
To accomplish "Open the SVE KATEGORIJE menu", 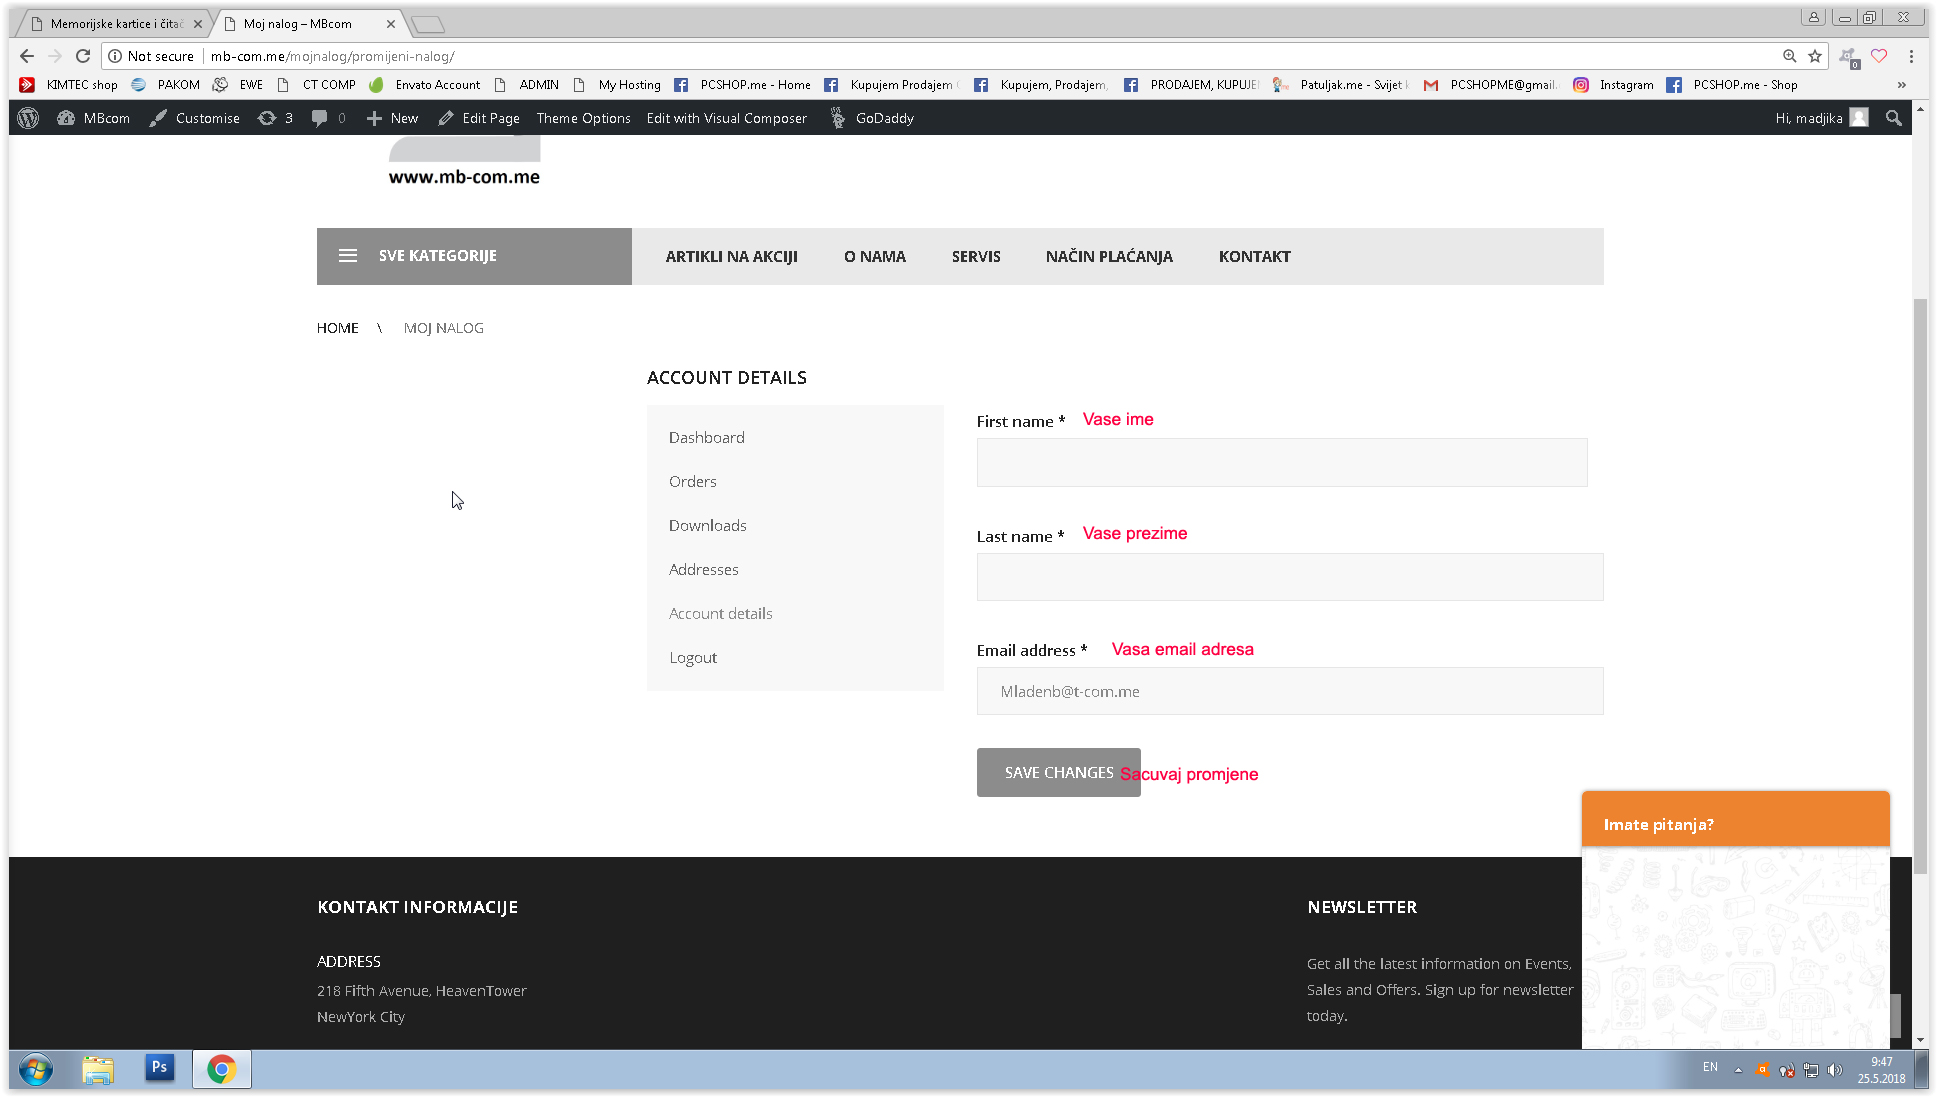I will click(474, 256).
